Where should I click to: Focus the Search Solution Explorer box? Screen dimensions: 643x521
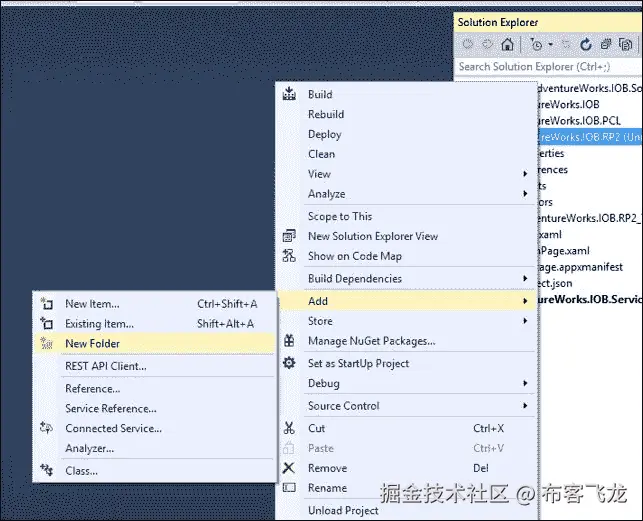point(548,66)
